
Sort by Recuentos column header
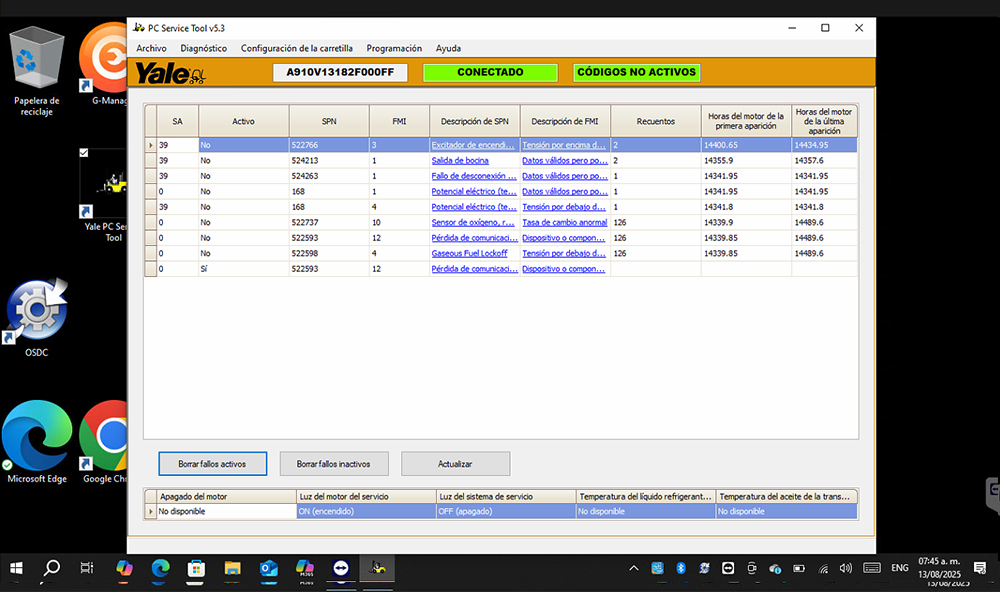click(656, 121)
